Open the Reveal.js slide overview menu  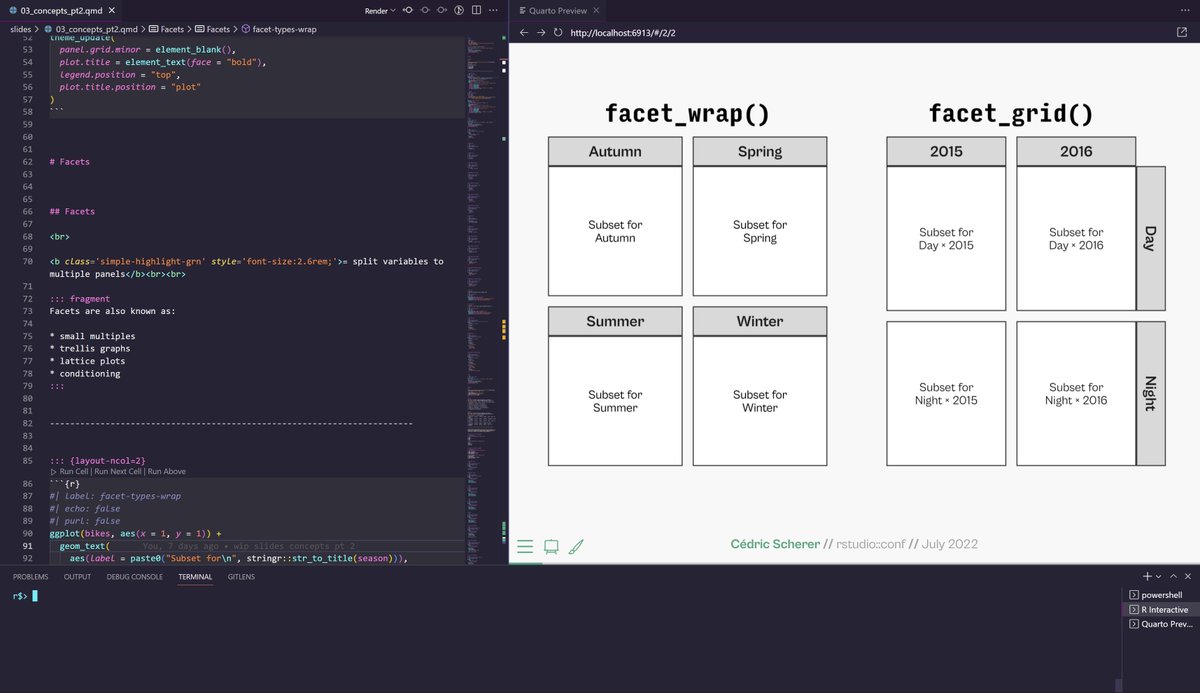click(x=525, y=546)
